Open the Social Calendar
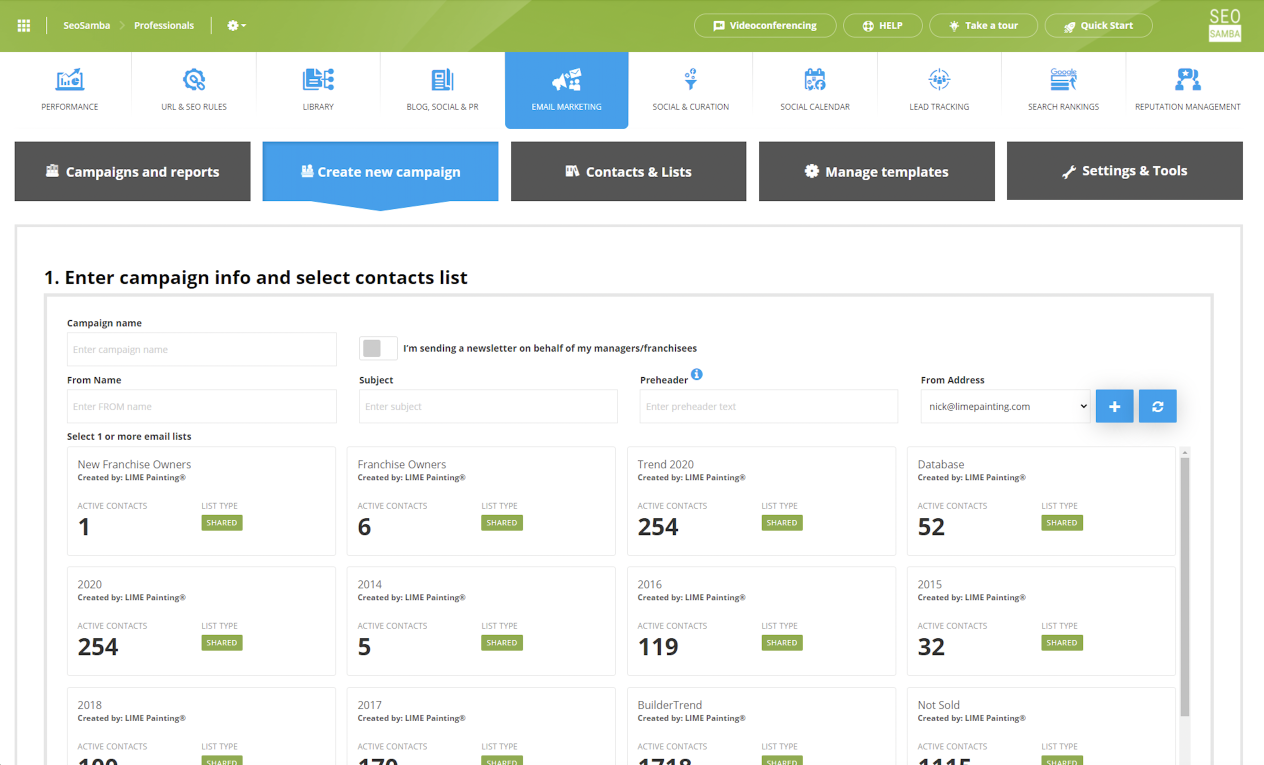 tap(815, 89)
